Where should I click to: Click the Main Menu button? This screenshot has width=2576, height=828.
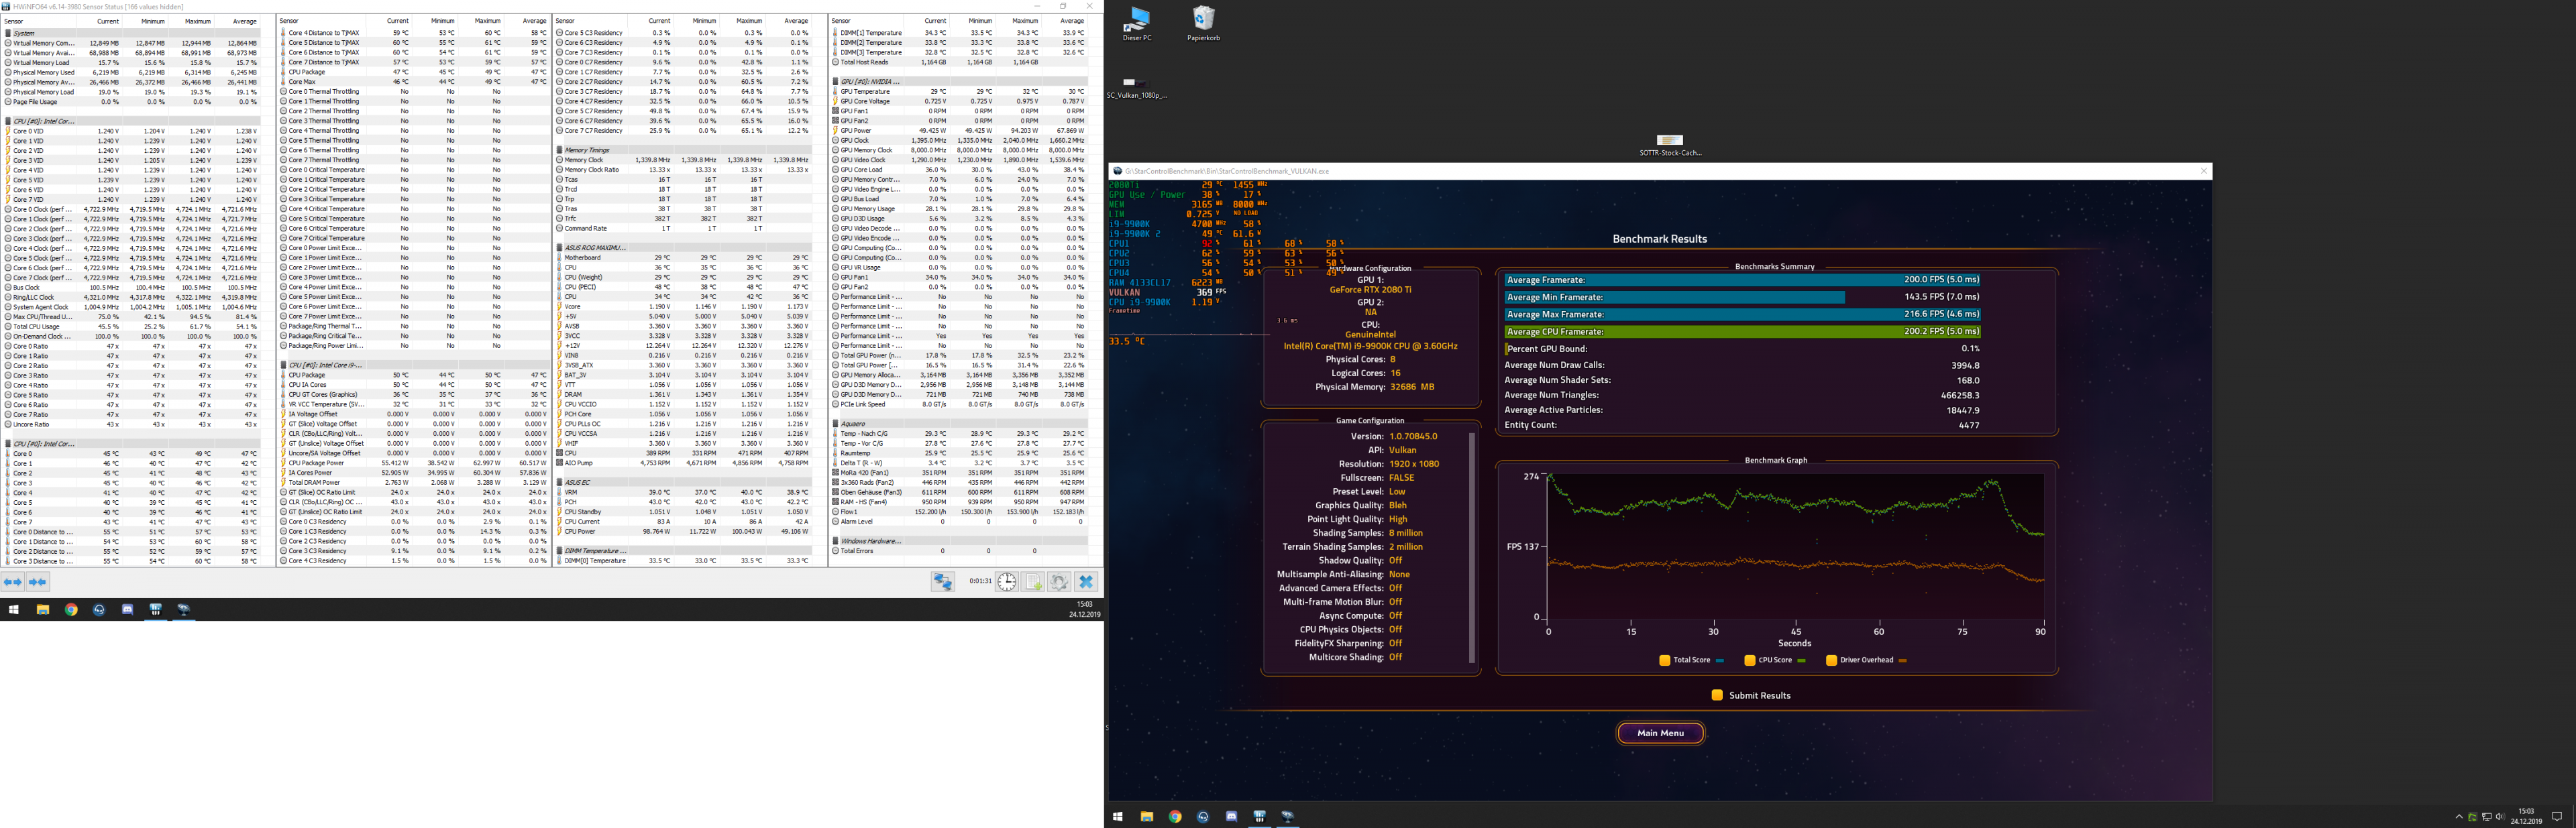(1660, 733)
